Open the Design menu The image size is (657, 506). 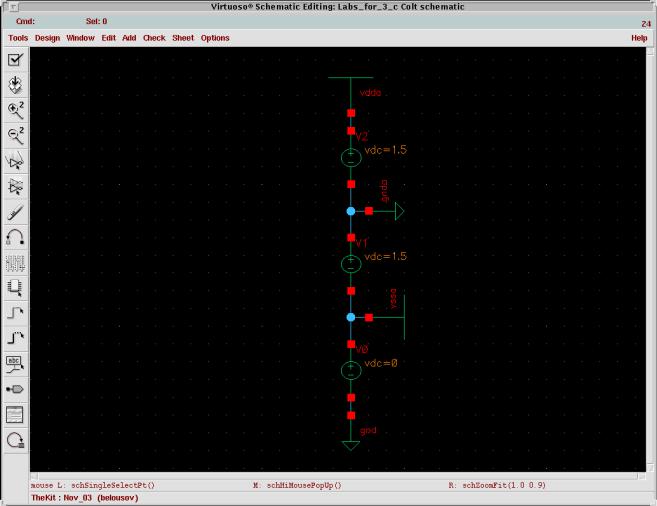click(47, 38)
